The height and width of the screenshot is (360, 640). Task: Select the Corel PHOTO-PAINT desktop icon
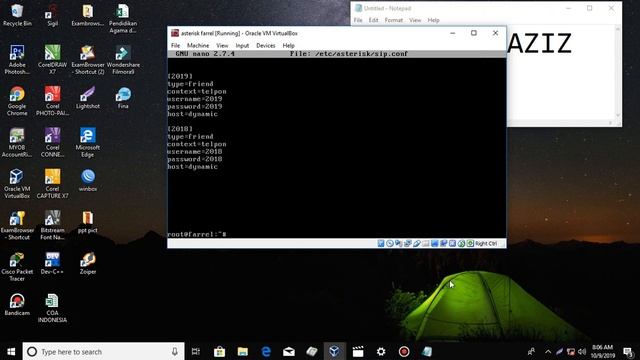pos(52,101)
